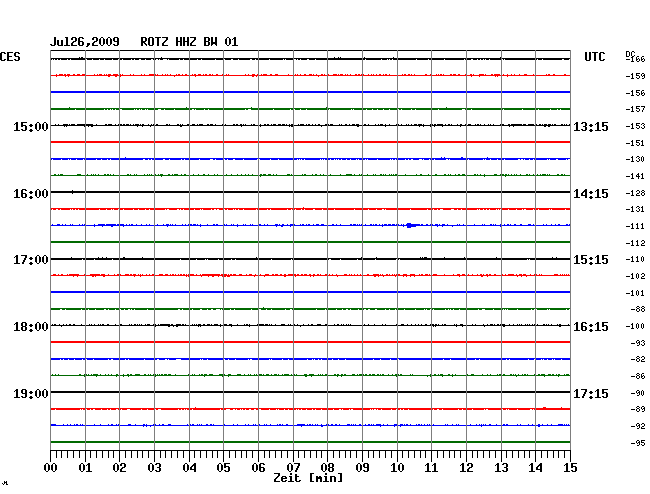Select the DC offset value -89
The image size is (650, 494).
click(638, 409)
